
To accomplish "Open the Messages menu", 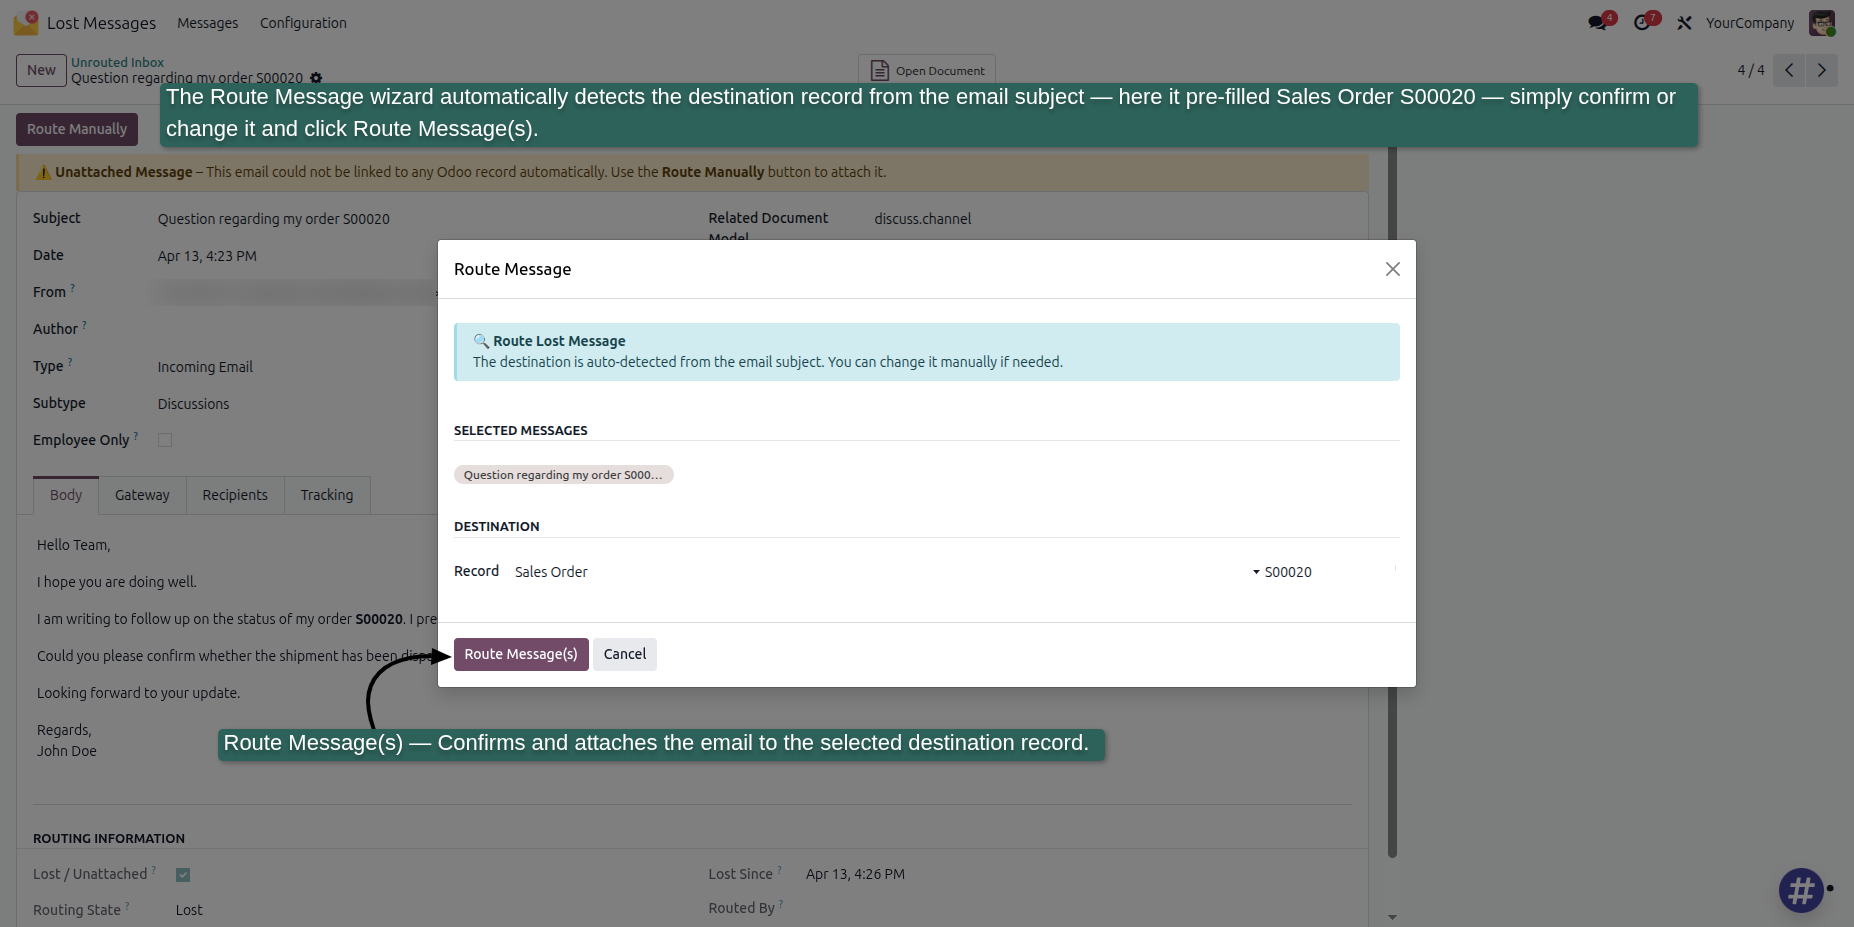I will tap(208, 23).
